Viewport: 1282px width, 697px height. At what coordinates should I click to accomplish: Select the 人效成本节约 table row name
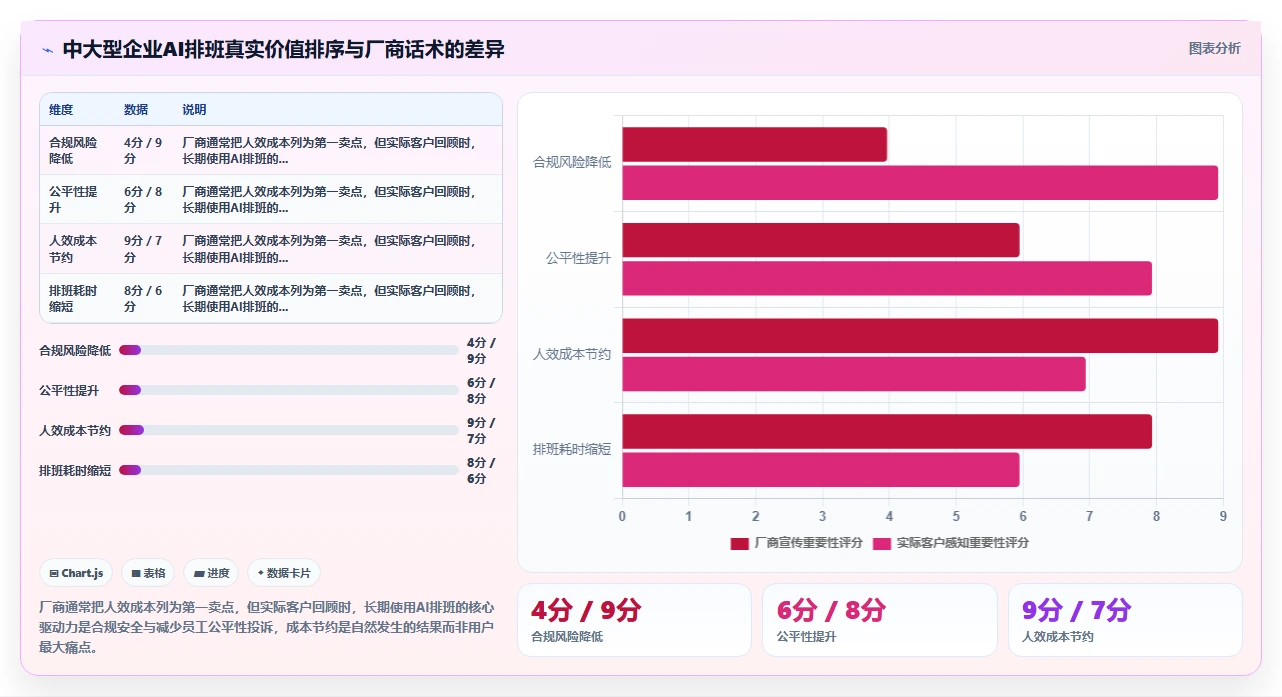74,249
